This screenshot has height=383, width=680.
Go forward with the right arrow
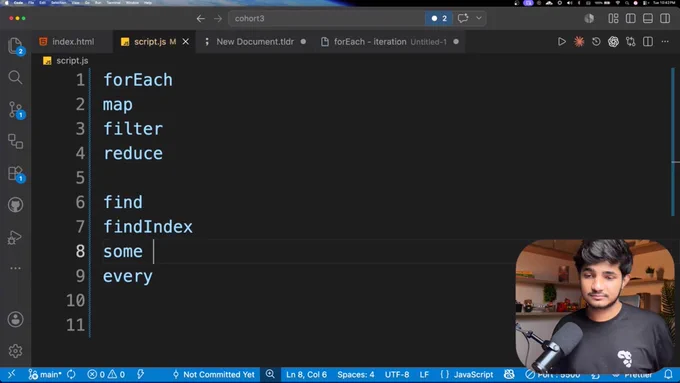click(218, 18)
